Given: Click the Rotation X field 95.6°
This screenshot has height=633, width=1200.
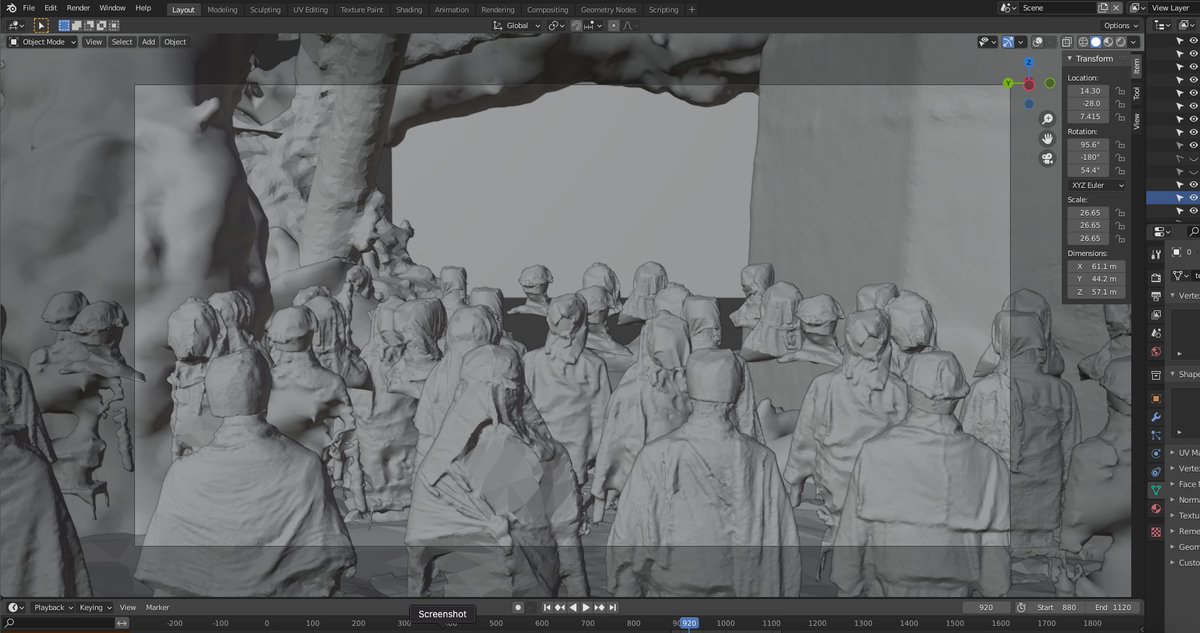Looking at the screenshot, I should (1090, 144).
